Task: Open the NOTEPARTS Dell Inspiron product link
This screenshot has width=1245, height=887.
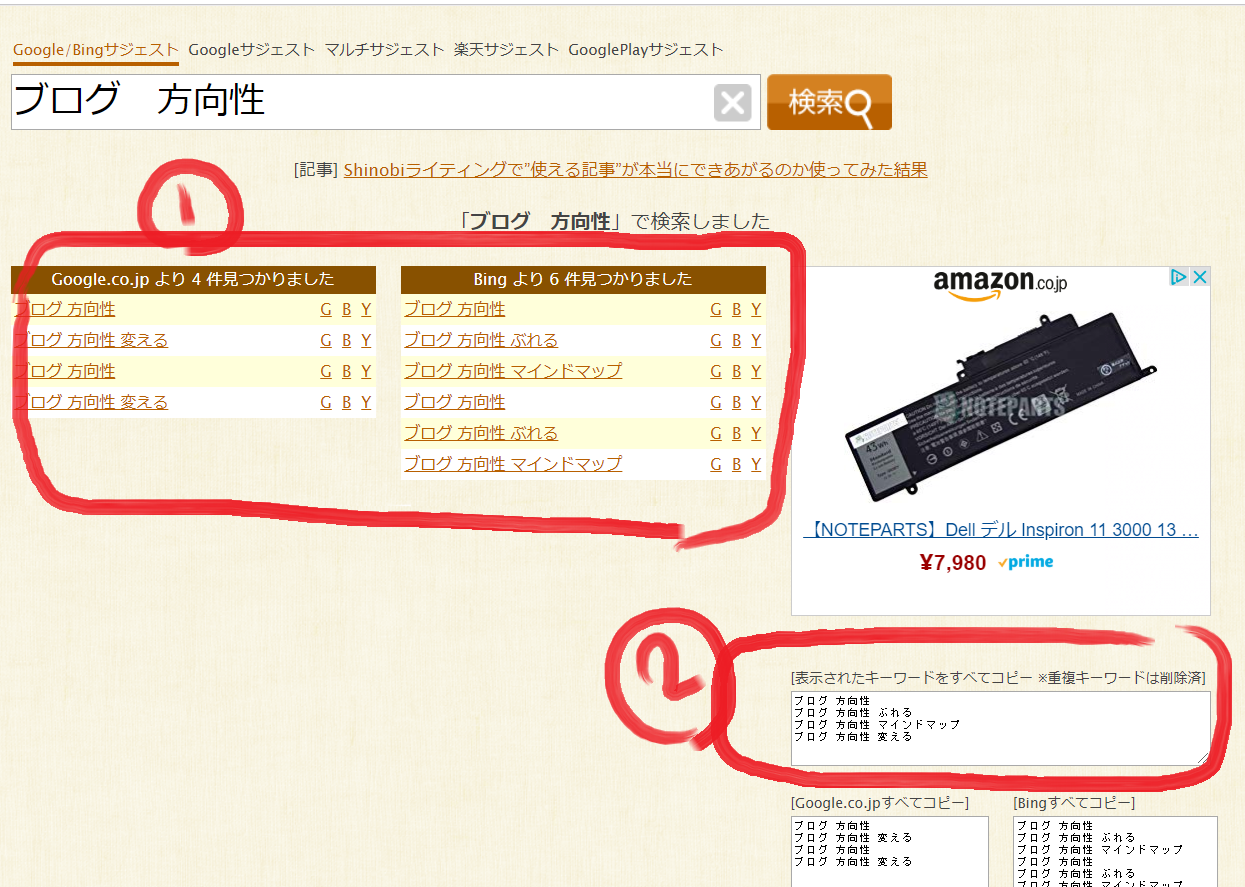Action: pos(1000,530)
